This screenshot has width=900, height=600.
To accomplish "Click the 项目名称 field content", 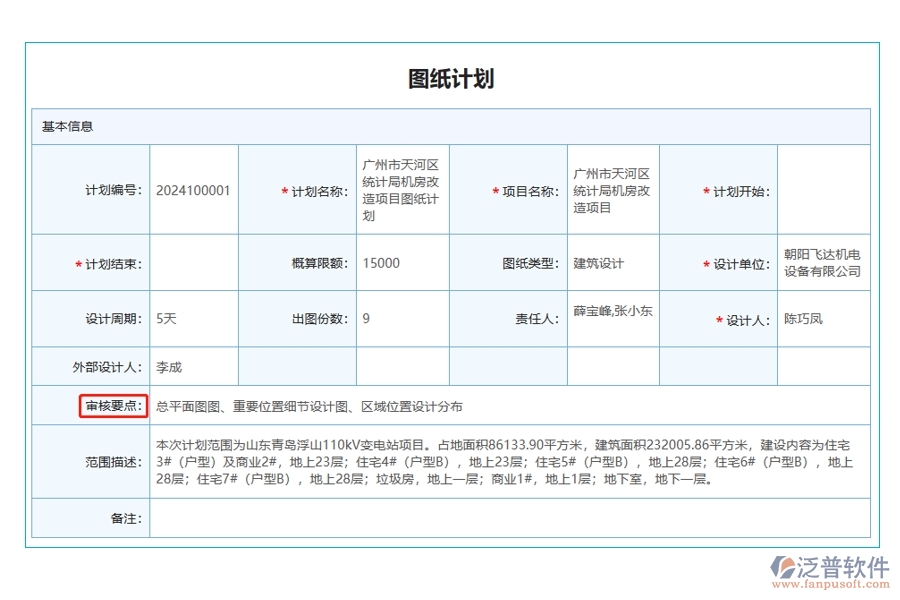I will pyautogui.click(x=613, y=189).
